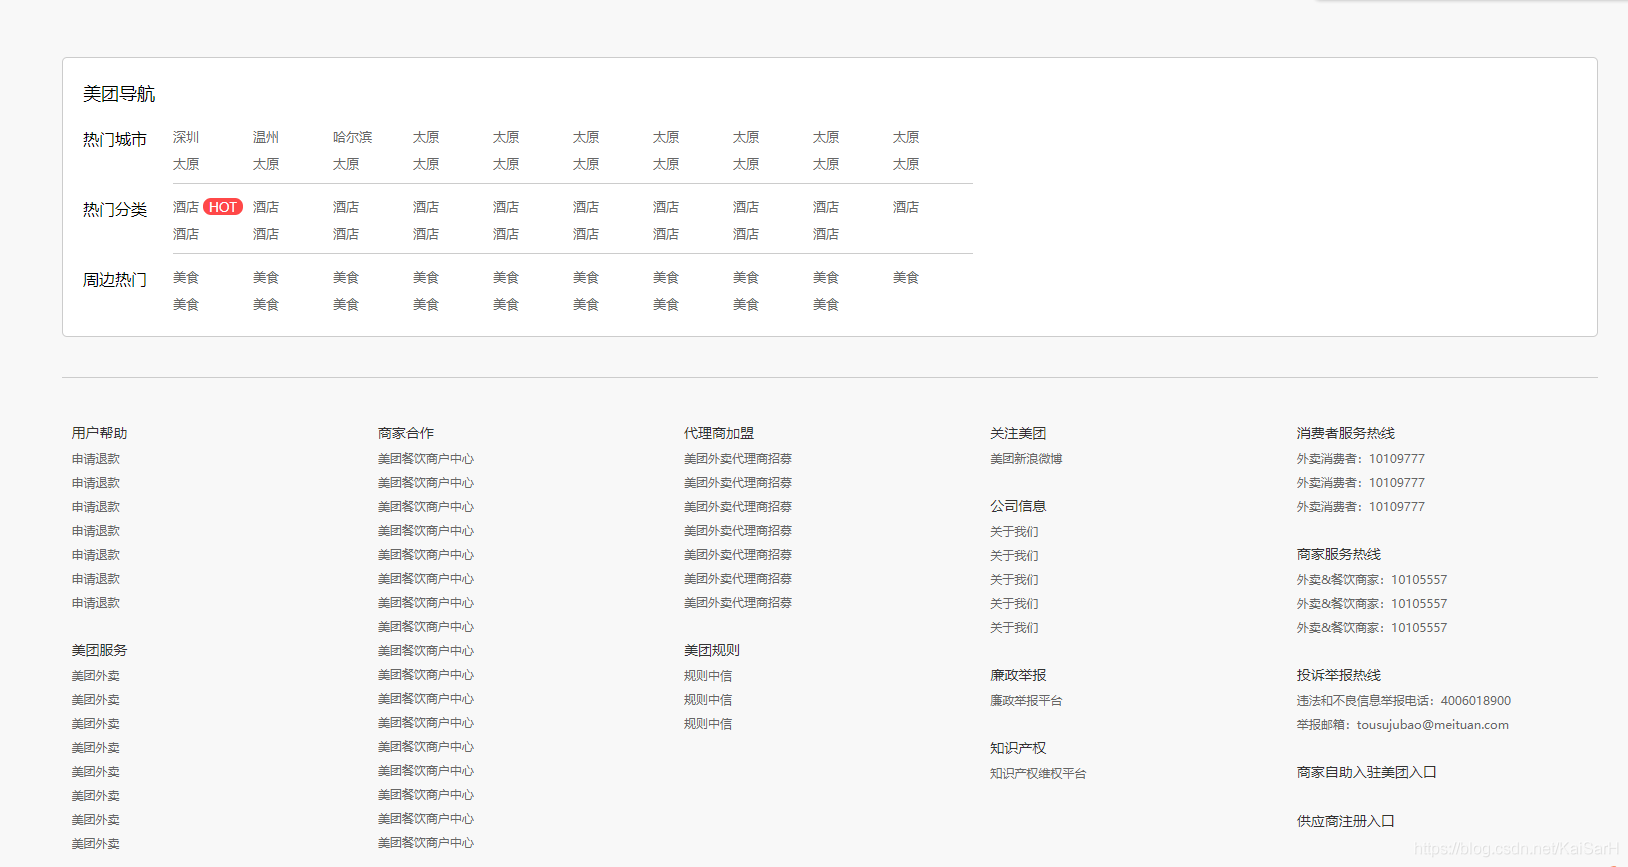The image size is (1628, 867).
Task: Click 商家自助入驻美团入口 link
Action: coord(1367,772)
